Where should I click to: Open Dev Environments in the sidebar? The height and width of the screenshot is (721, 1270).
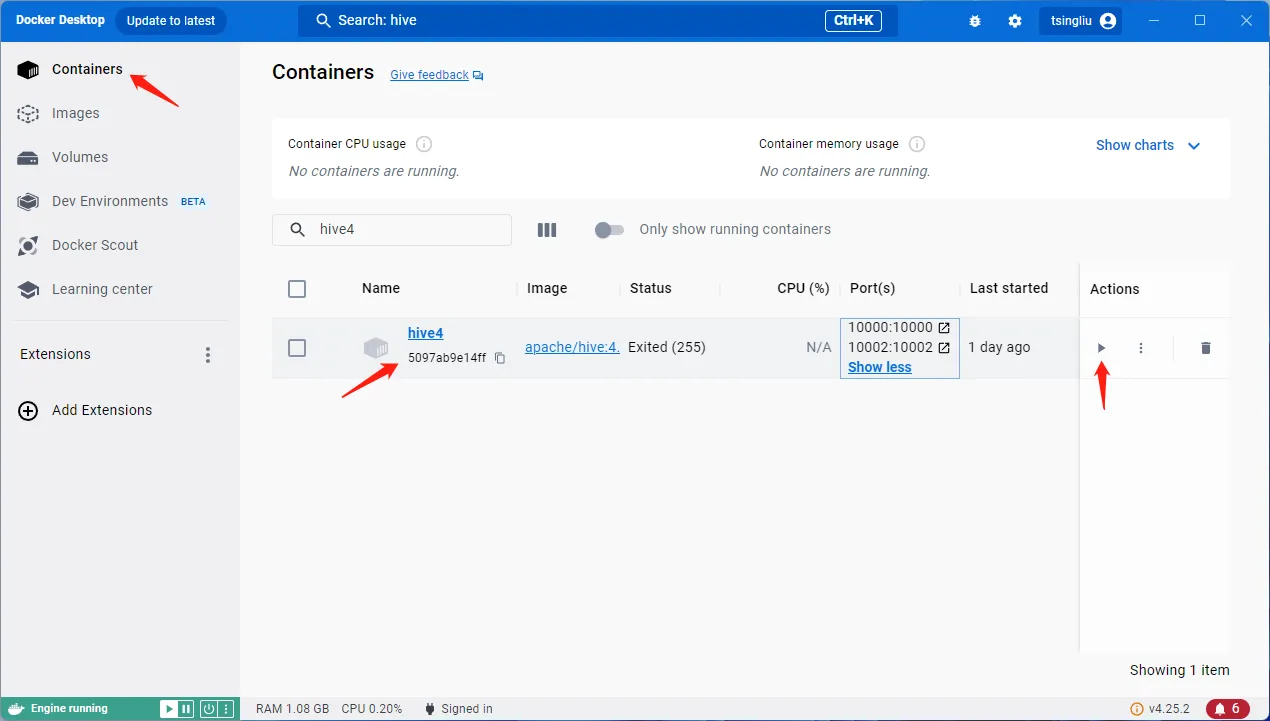110,201
